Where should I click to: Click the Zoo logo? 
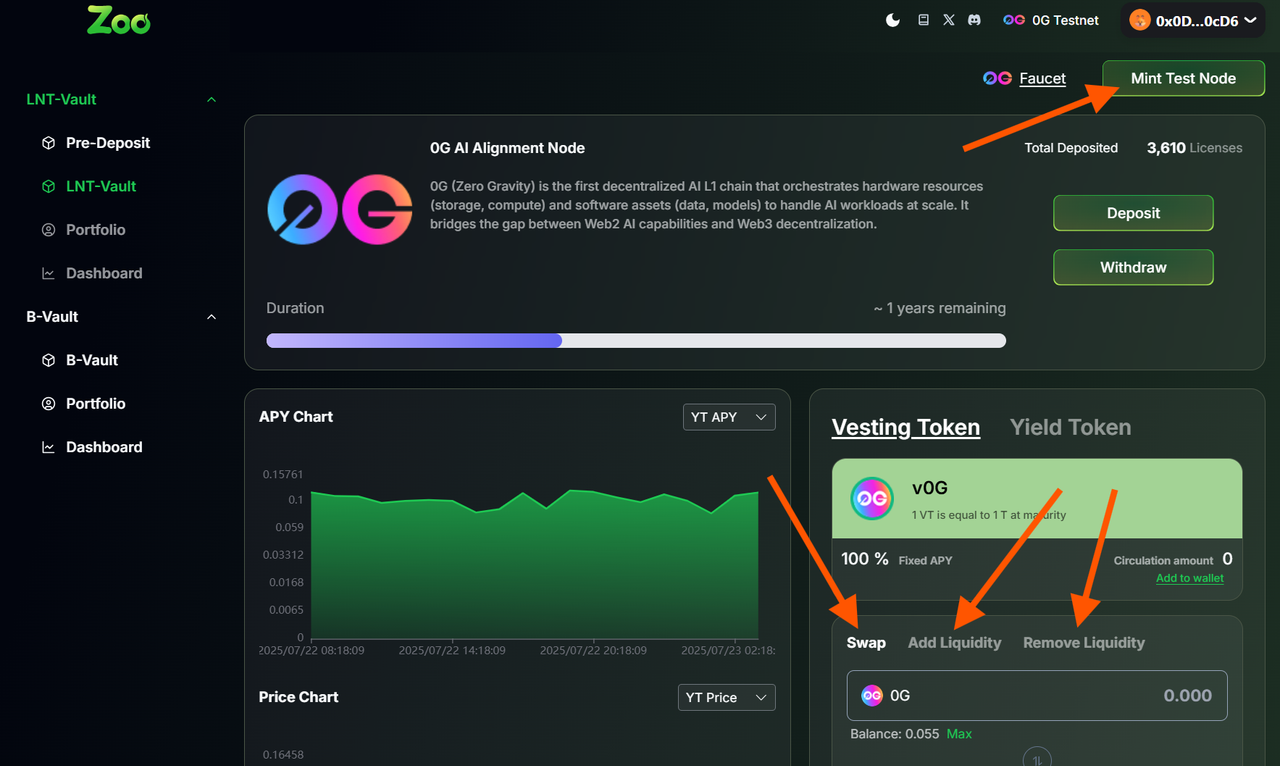tap(118, 20)
